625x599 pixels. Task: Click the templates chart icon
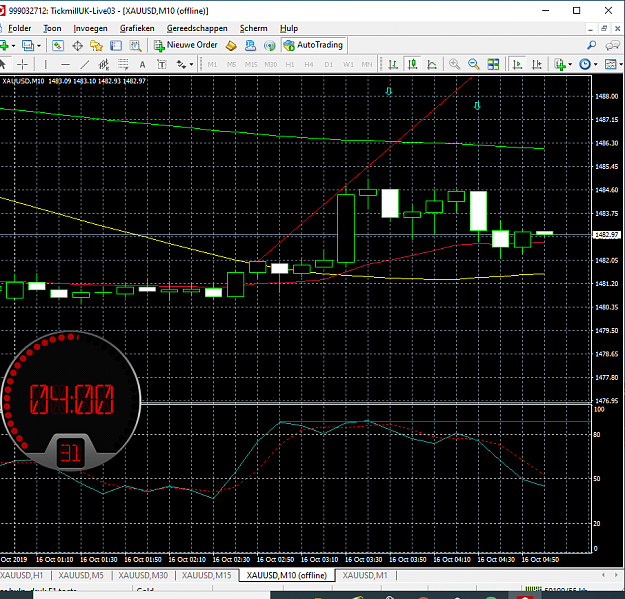(610, 64)
